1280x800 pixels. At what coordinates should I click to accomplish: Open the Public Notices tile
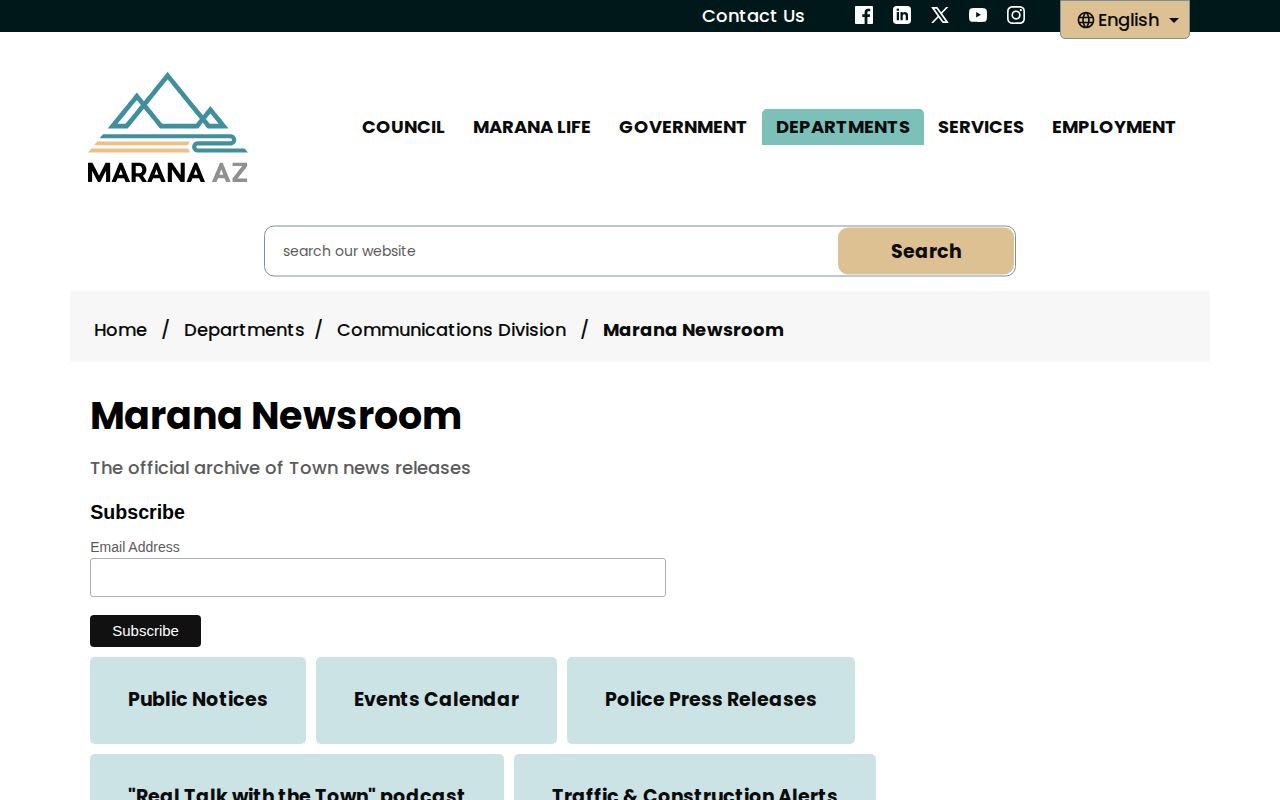pos(198,700)
